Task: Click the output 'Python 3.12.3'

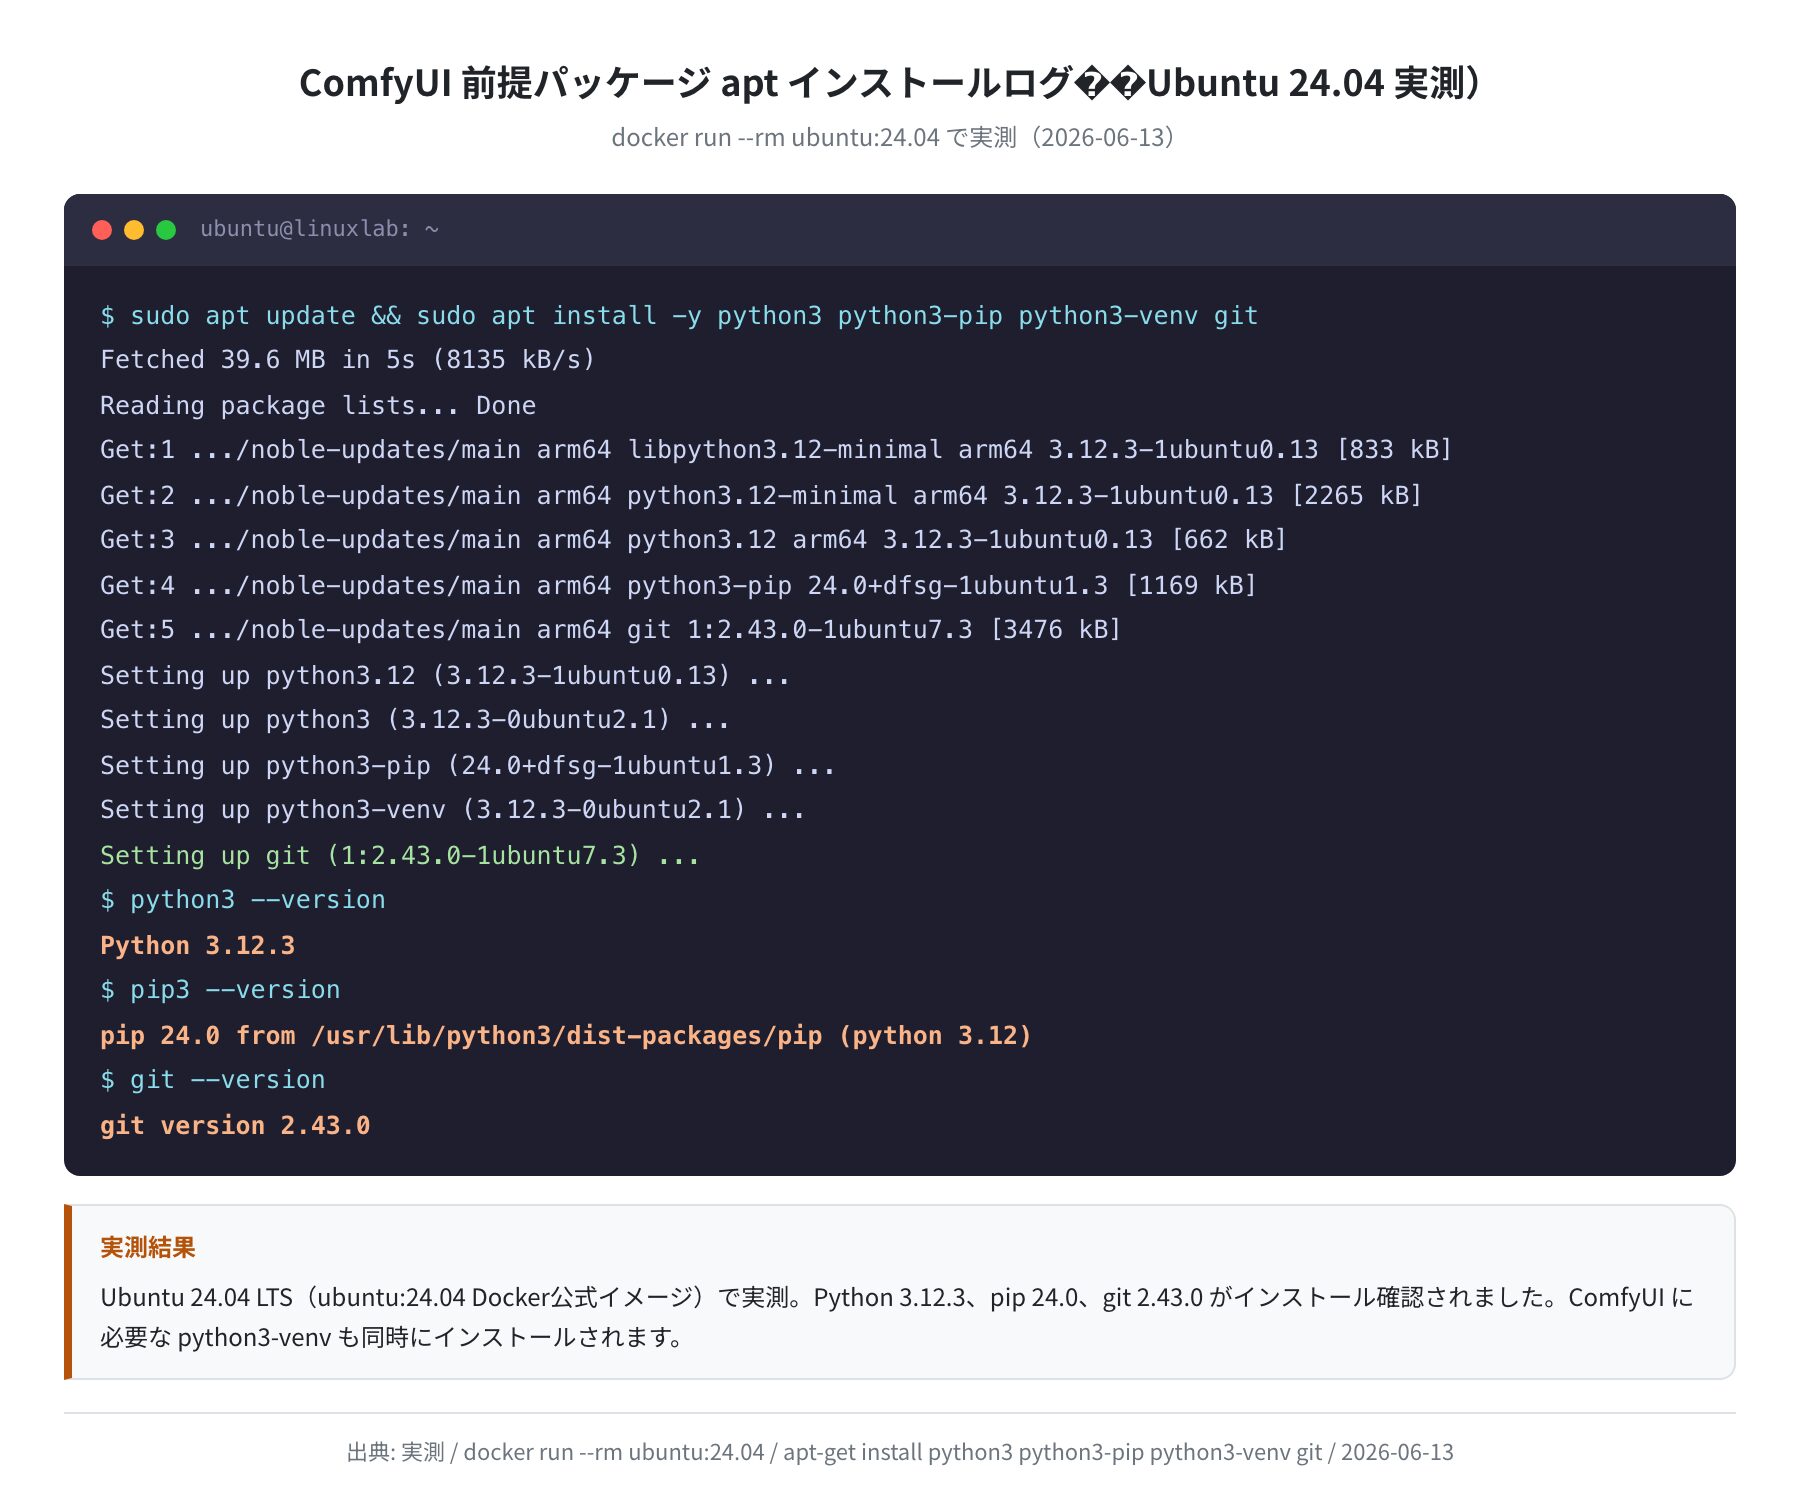Action: coord(198,946)
